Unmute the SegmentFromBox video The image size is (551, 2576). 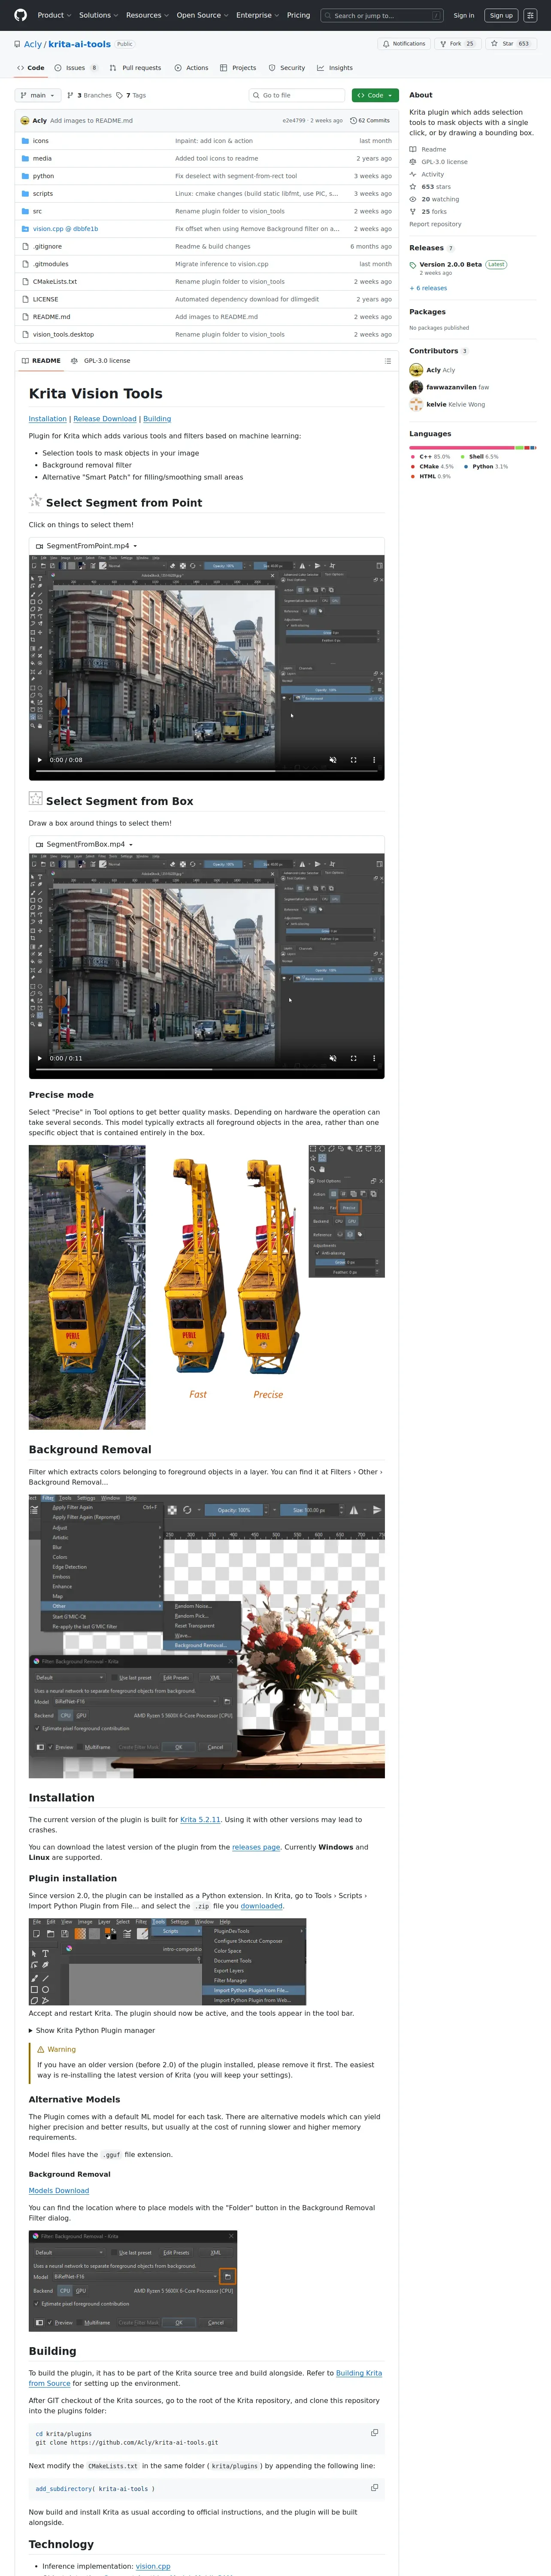coord(333,1058)
